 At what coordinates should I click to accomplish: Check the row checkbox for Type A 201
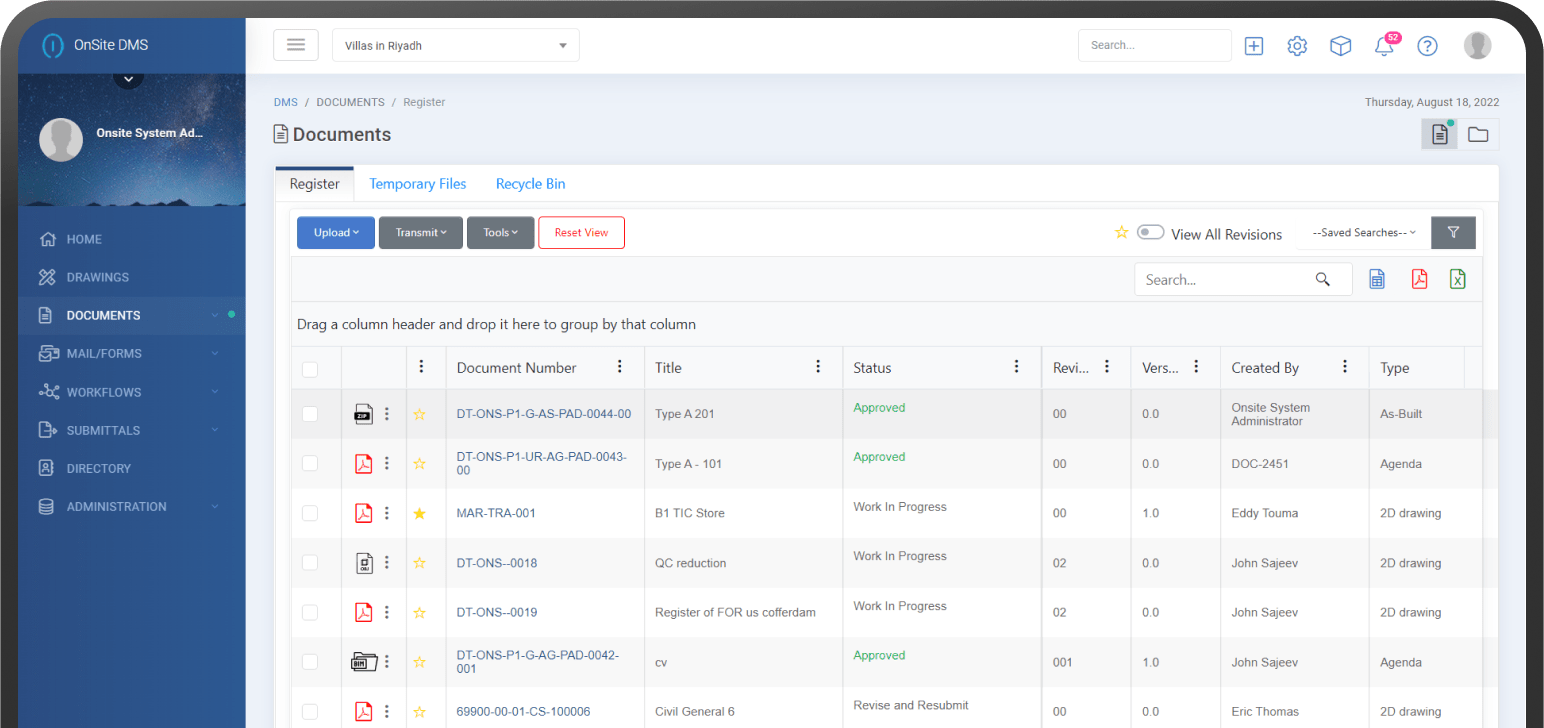pyautogui.click(x=310, y=414)
